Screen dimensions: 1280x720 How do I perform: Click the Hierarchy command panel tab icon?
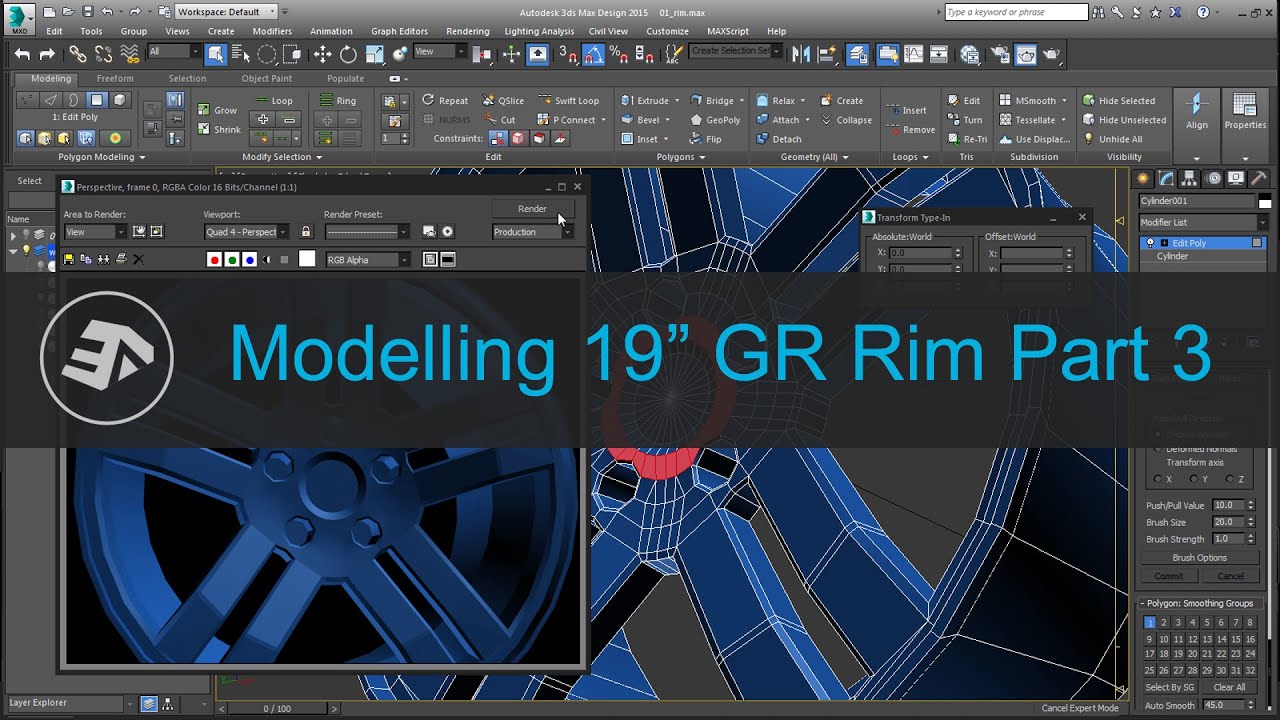(x=1190, y=178)
